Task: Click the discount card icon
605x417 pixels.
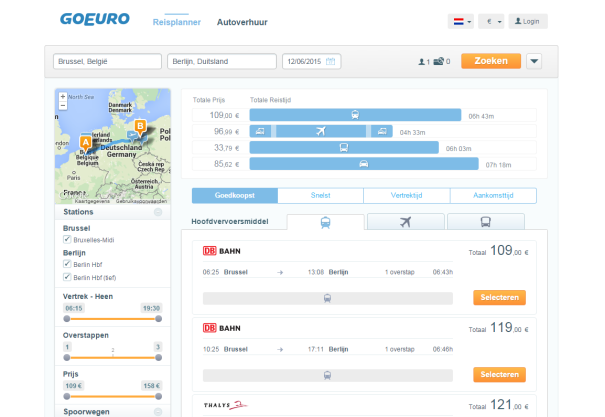Action: 439,61
